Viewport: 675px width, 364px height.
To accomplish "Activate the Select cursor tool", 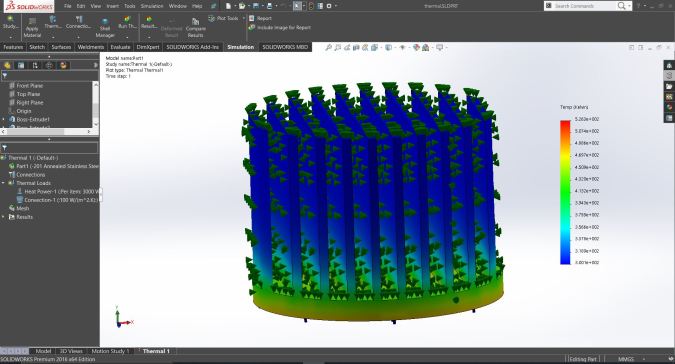I will coord(297,6).
